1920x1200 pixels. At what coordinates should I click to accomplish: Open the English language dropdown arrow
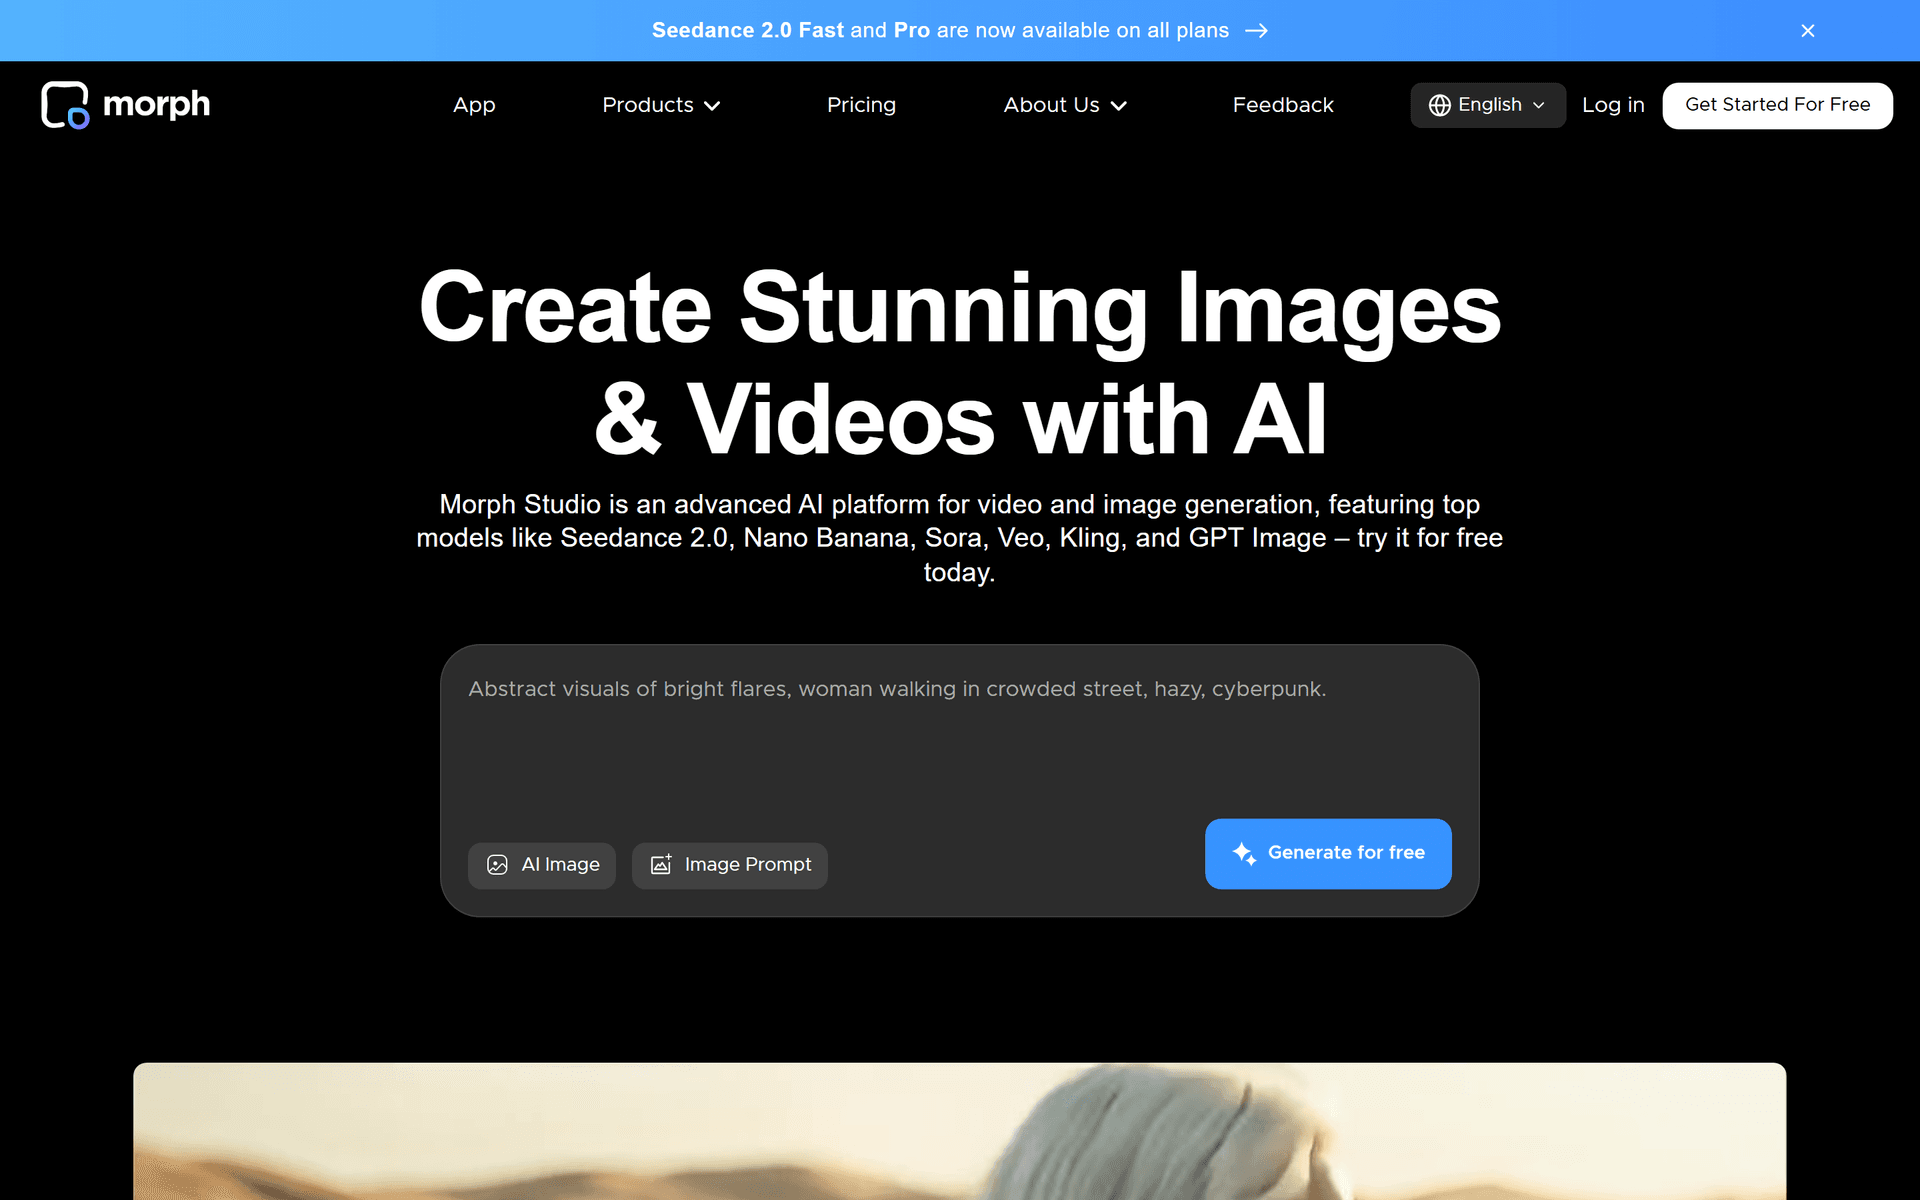click(x=1539, y=105)
